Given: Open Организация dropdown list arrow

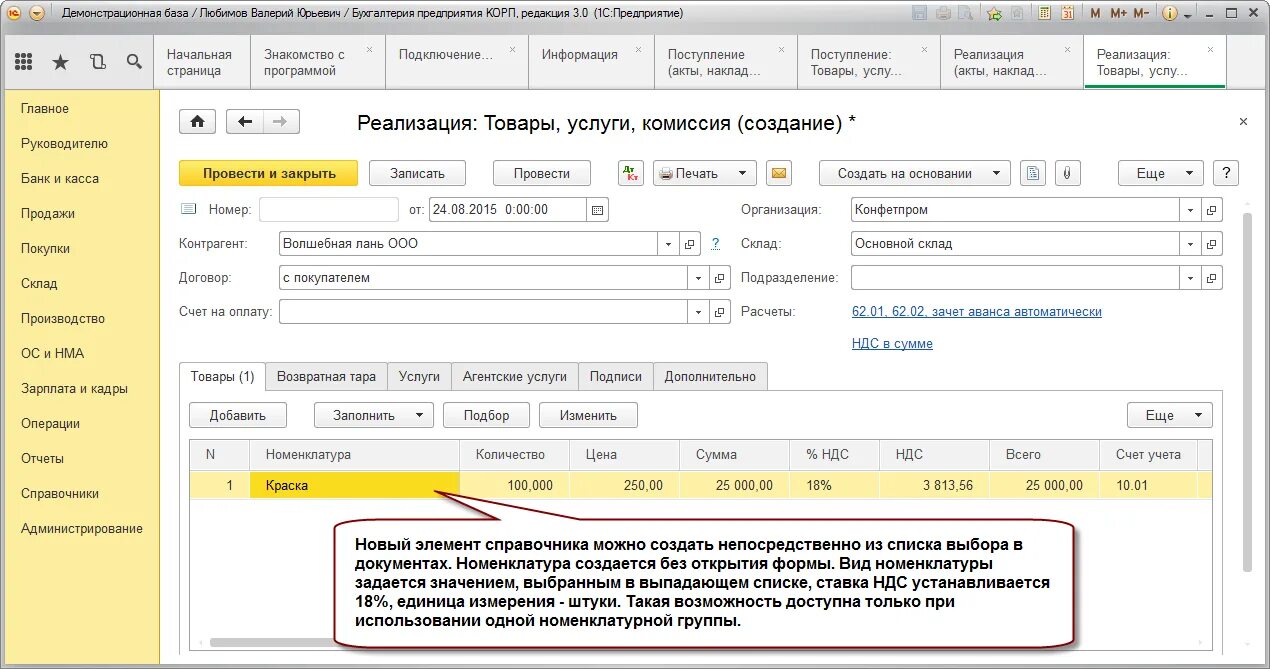Looking at the screenshot, I should pyautogui.click(x=1190, y=210).
